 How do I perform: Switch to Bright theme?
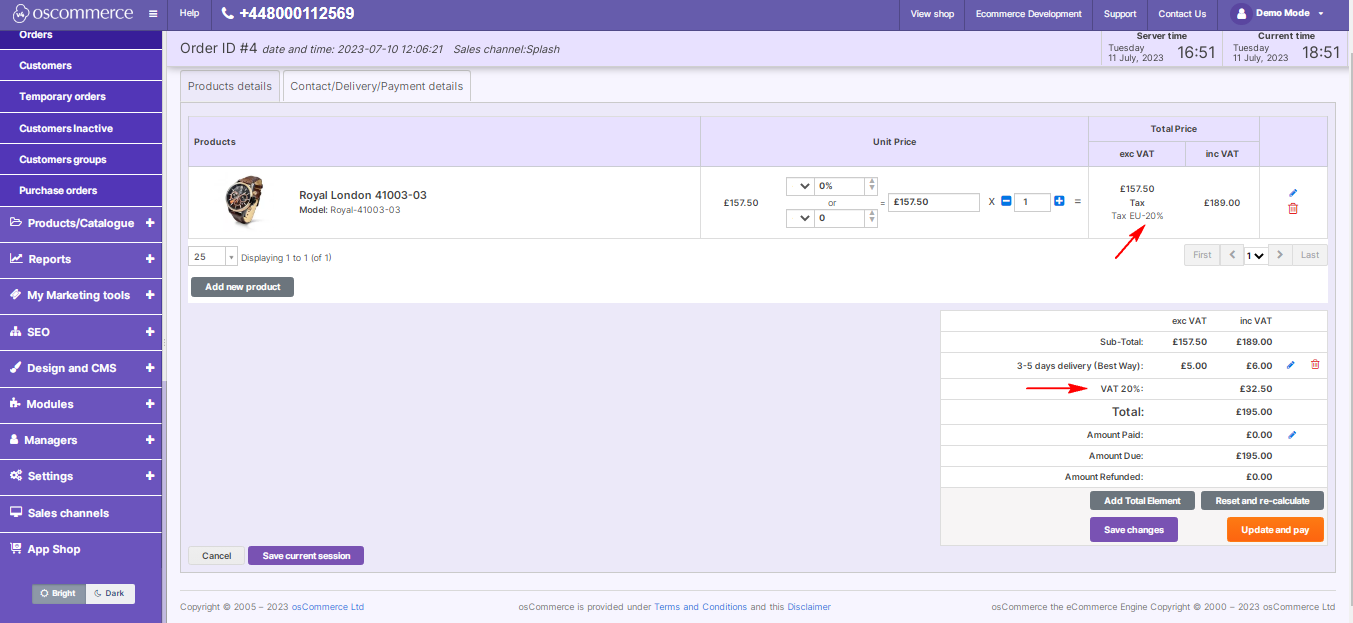point(58,593)
